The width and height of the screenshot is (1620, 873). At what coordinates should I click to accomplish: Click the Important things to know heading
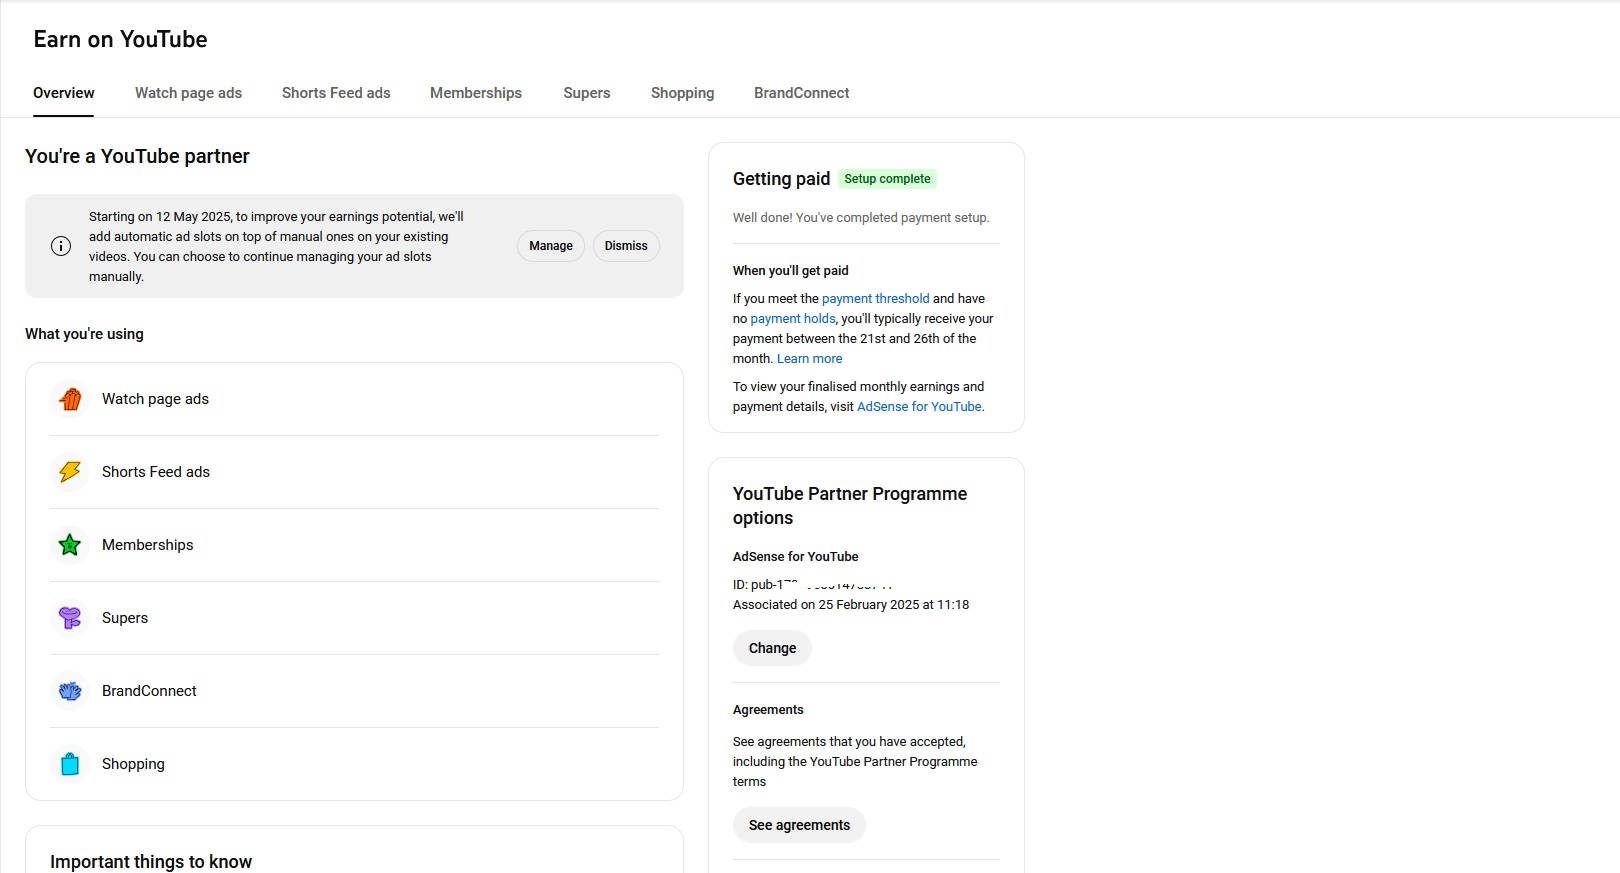(151, 862)
